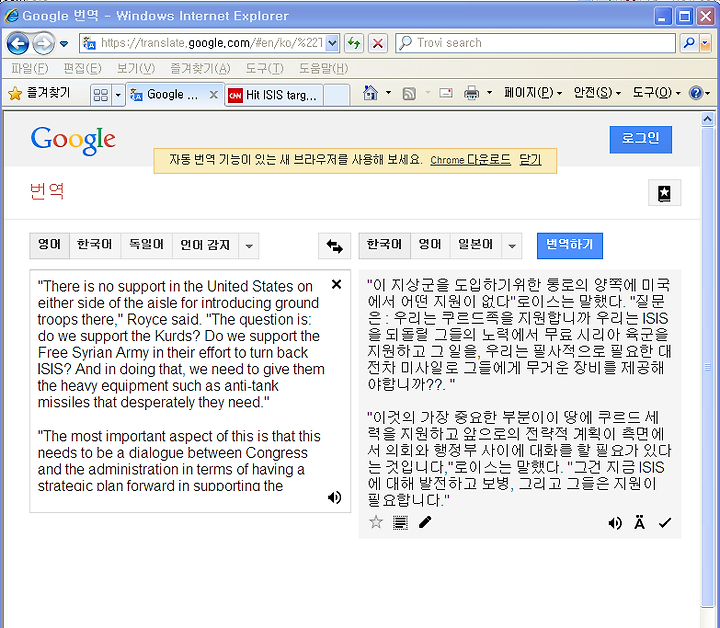
Task: Suggest an edit with the pencil icon
Action: (x=425, y=522)
